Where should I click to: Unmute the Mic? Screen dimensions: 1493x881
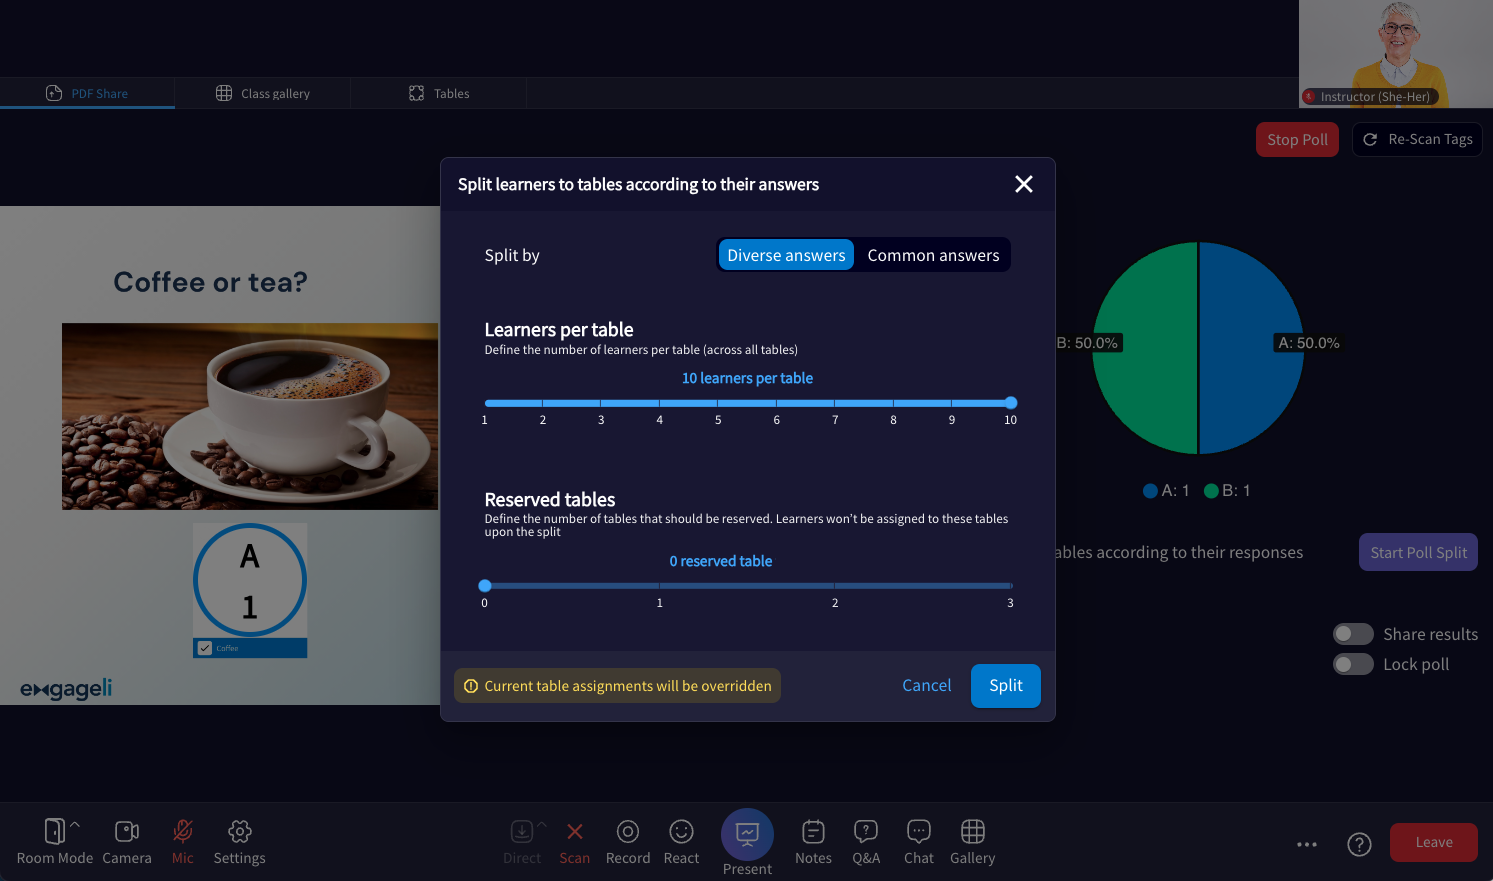click(x=183, y=832)
